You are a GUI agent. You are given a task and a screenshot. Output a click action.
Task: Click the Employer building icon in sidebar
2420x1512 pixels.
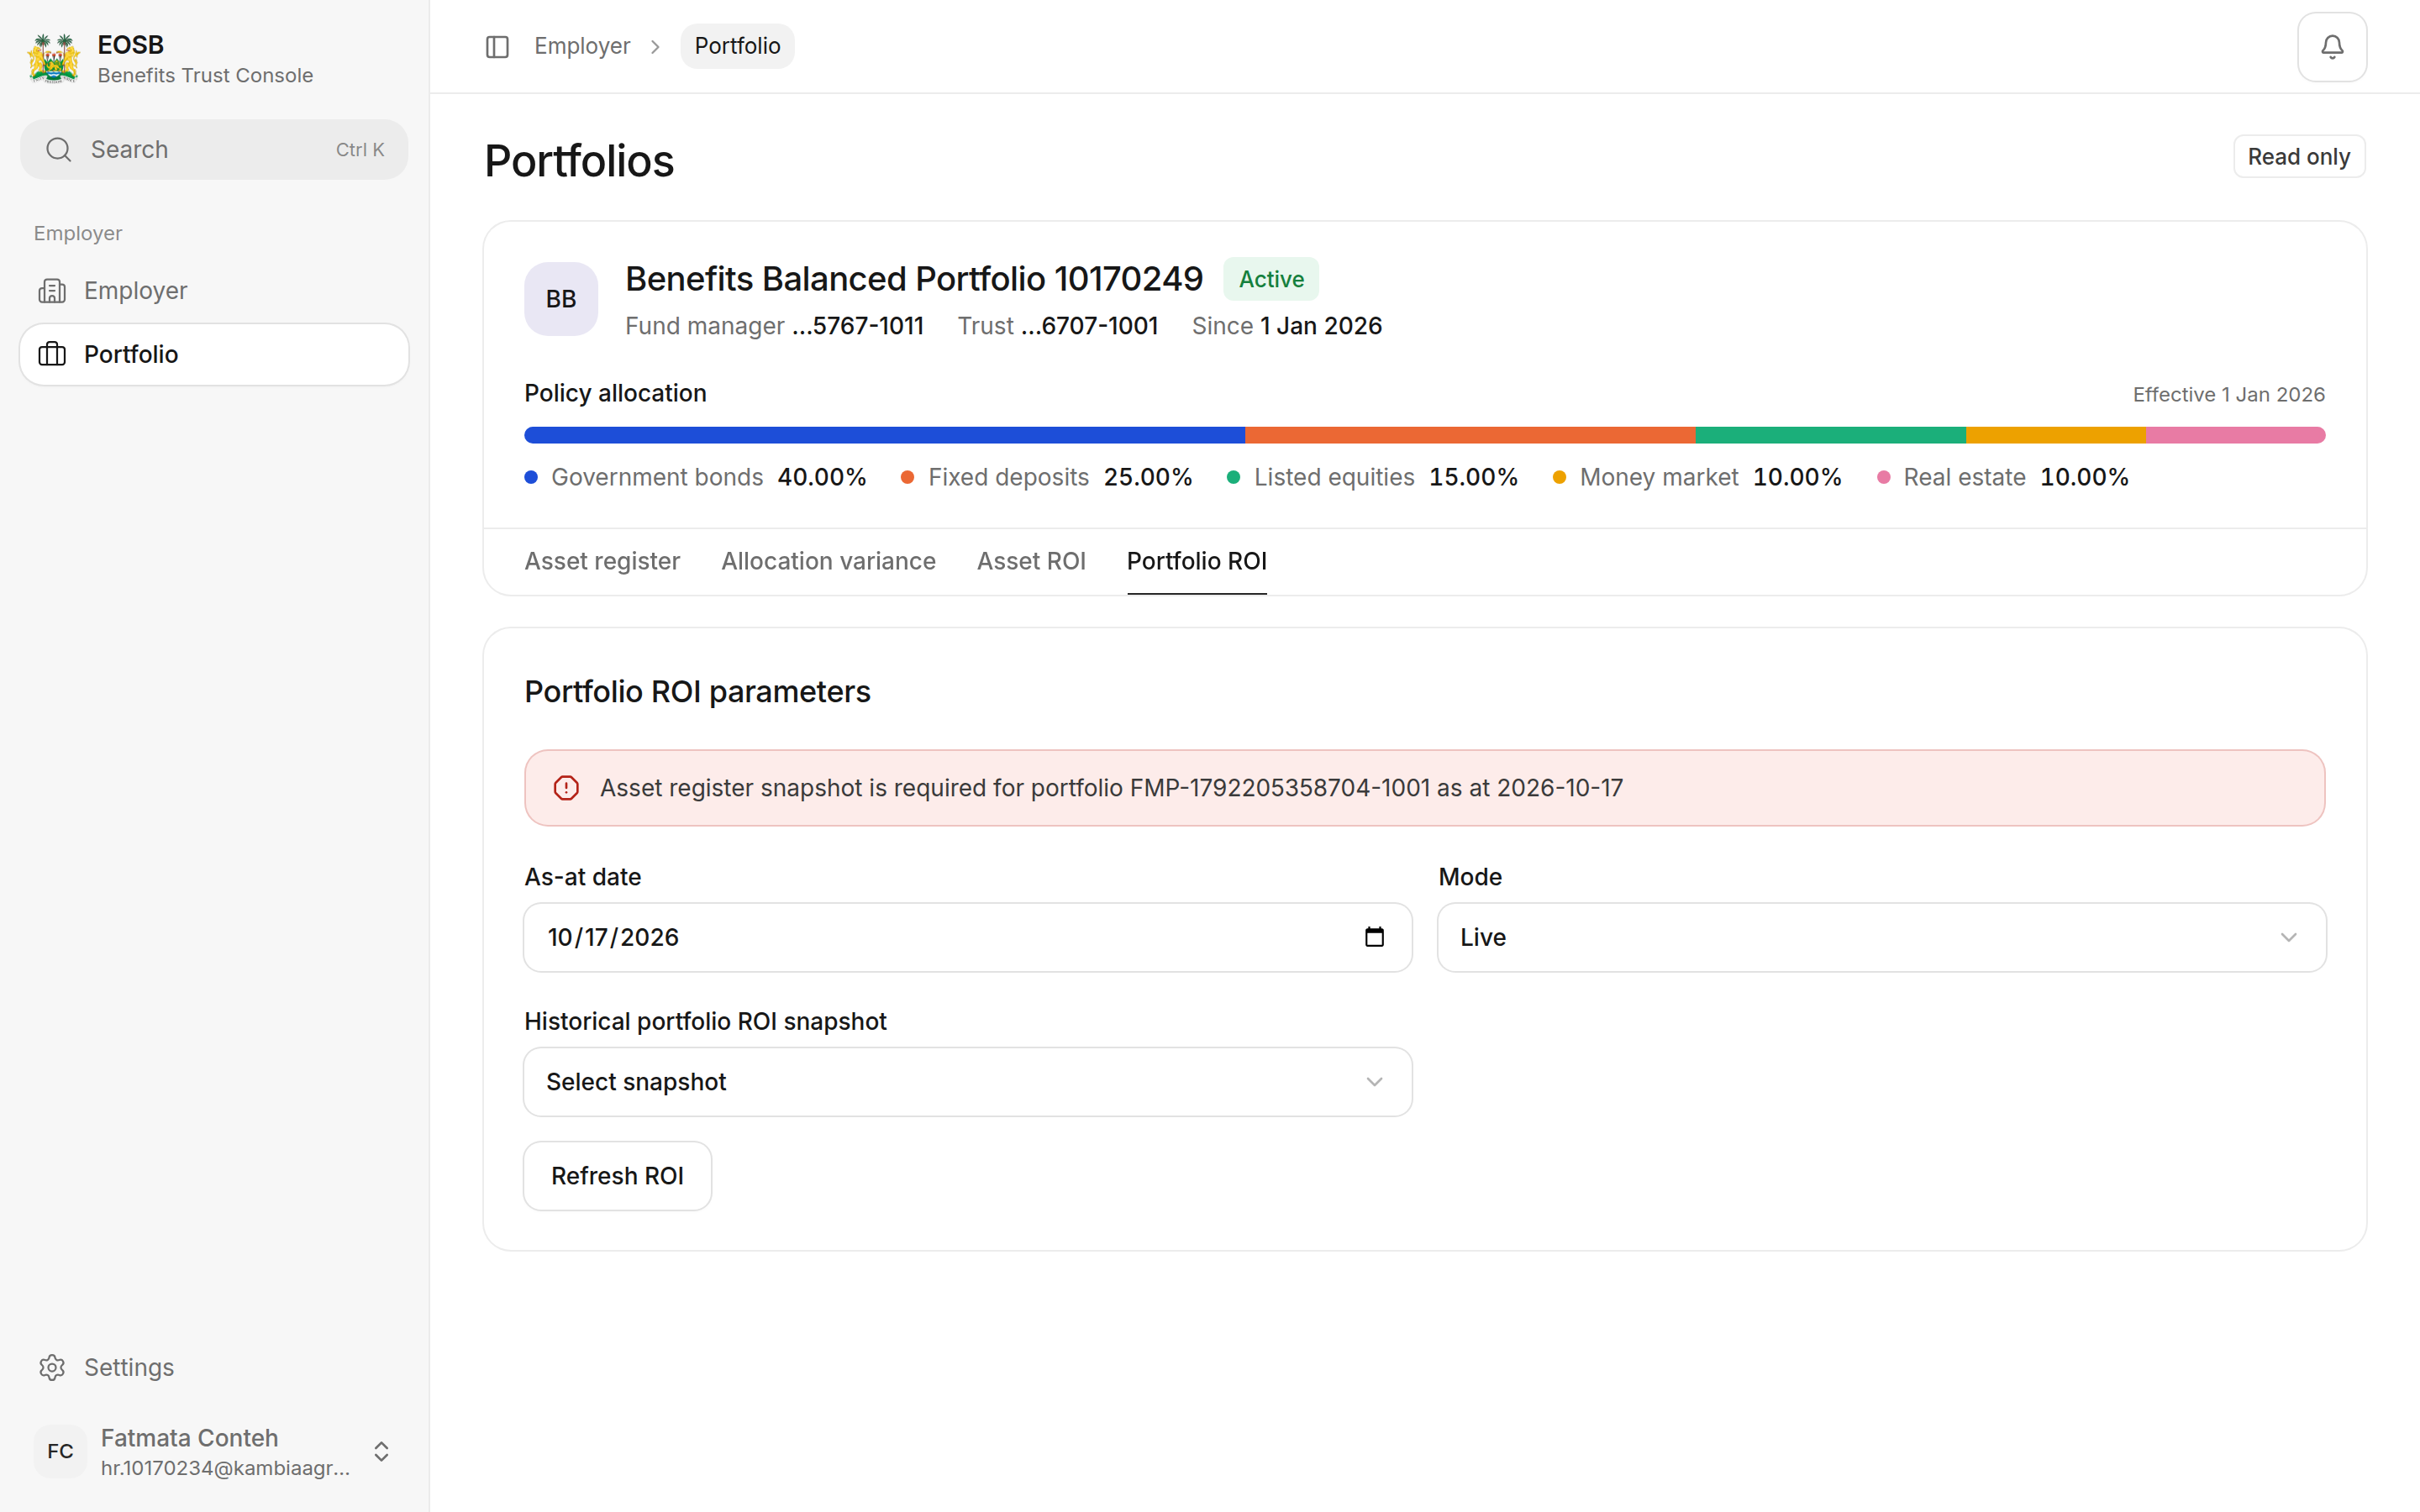pyautogui.click(x=52, y=291)
